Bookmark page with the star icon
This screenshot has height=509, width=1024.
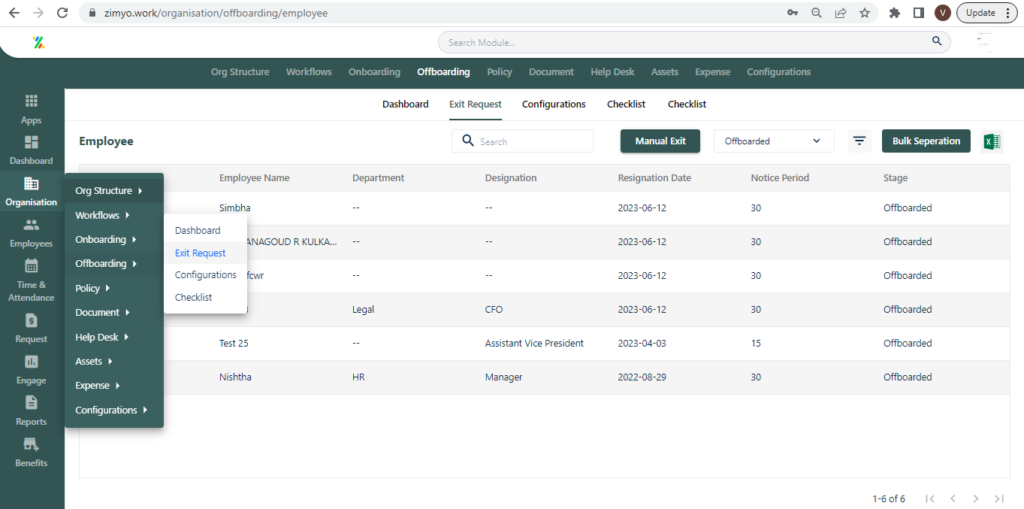click(865, 12)
